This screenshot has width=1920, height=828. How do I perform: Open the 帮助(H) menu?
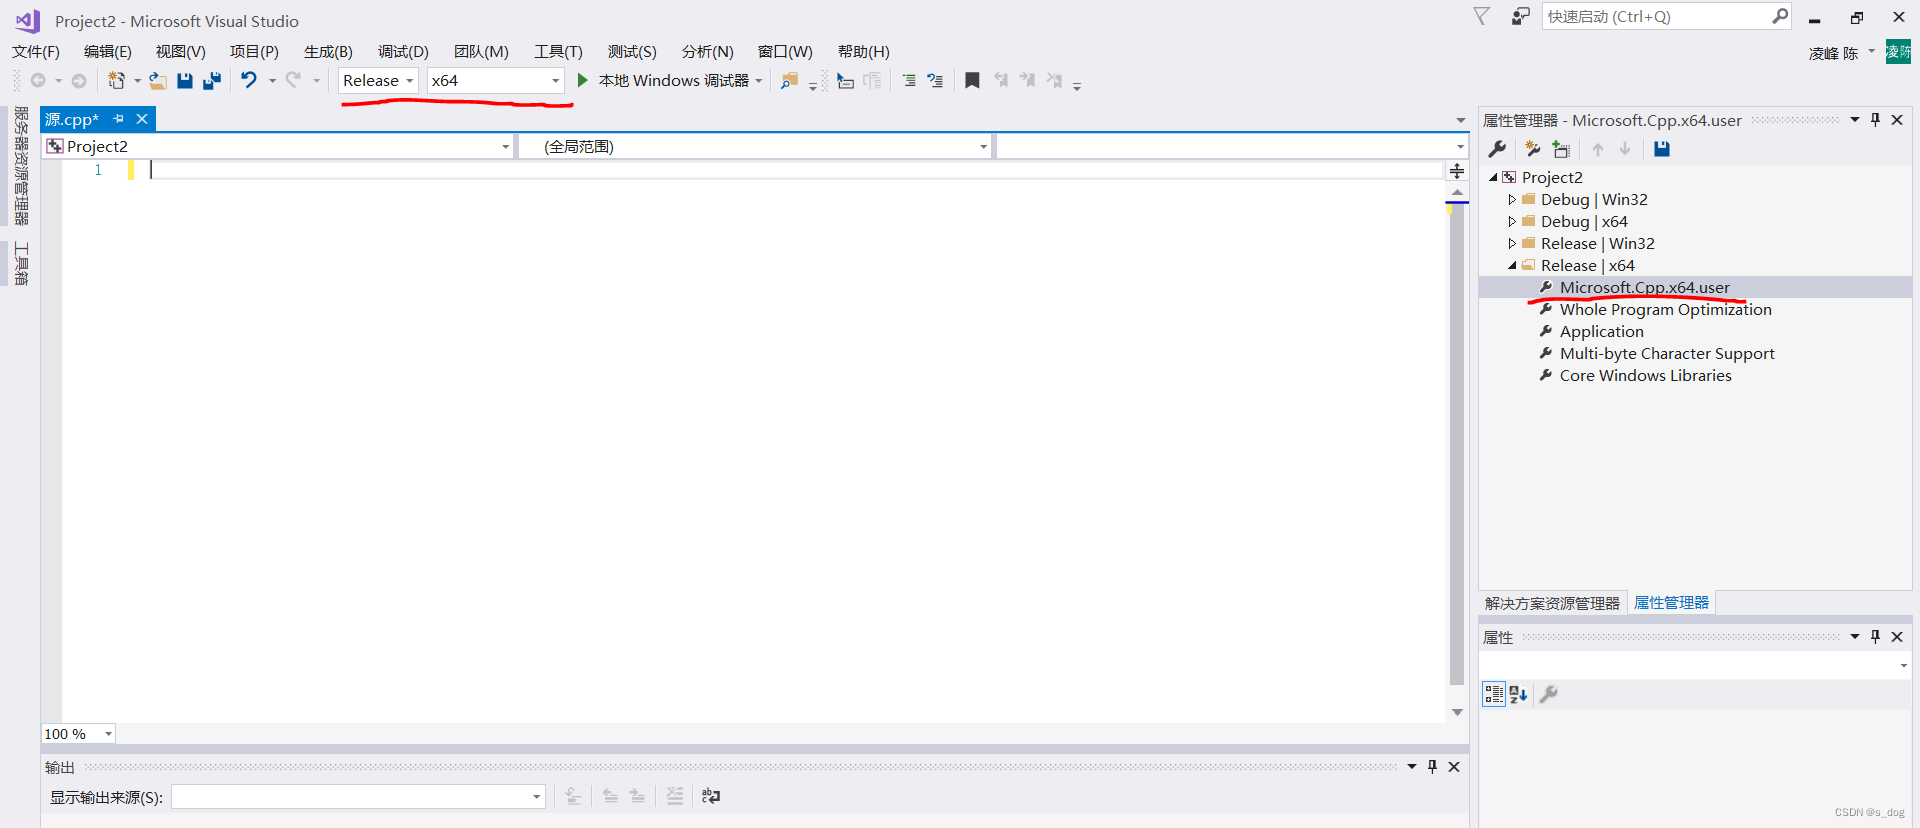point(863,52)
